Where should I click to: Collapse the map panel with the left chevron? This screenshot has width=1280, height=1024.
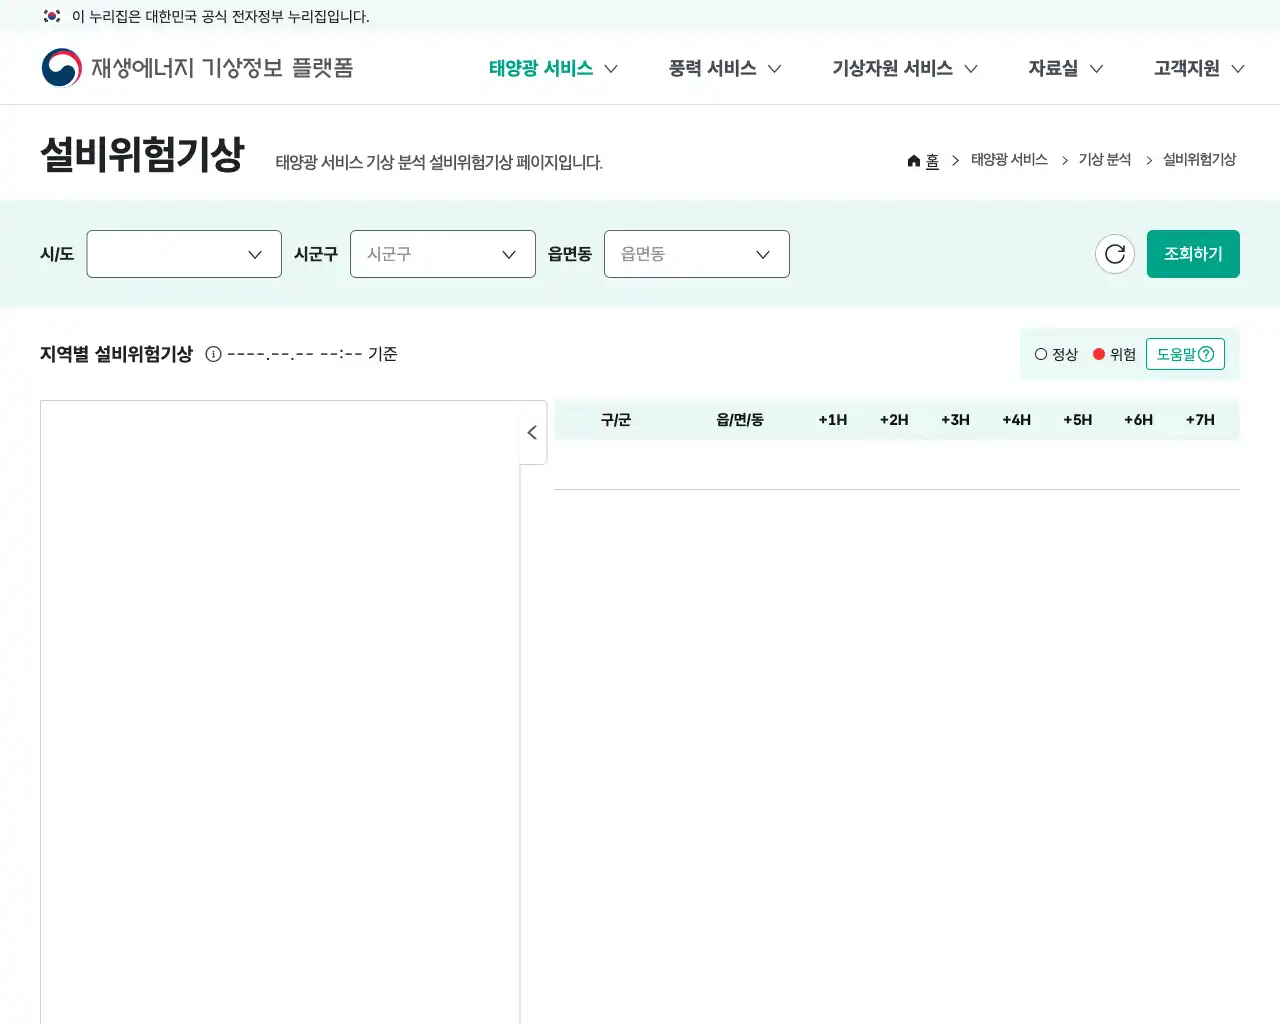[532, 432]
